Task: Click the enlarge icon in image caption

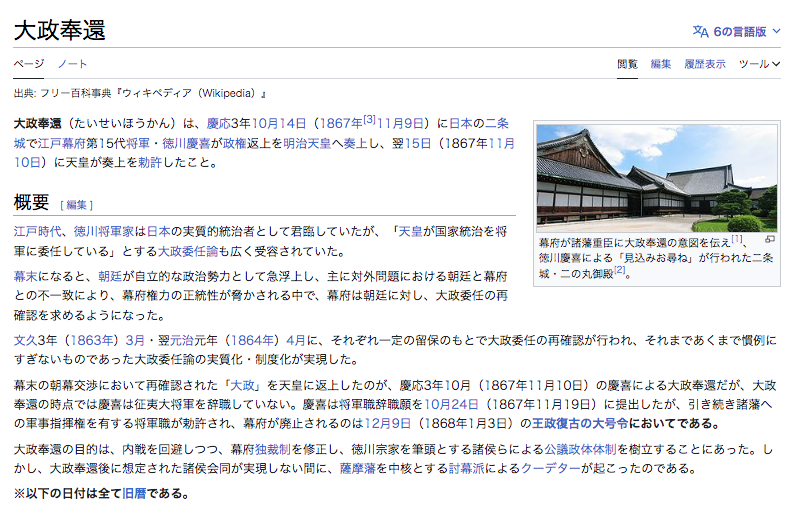Action: pos(770,239)
